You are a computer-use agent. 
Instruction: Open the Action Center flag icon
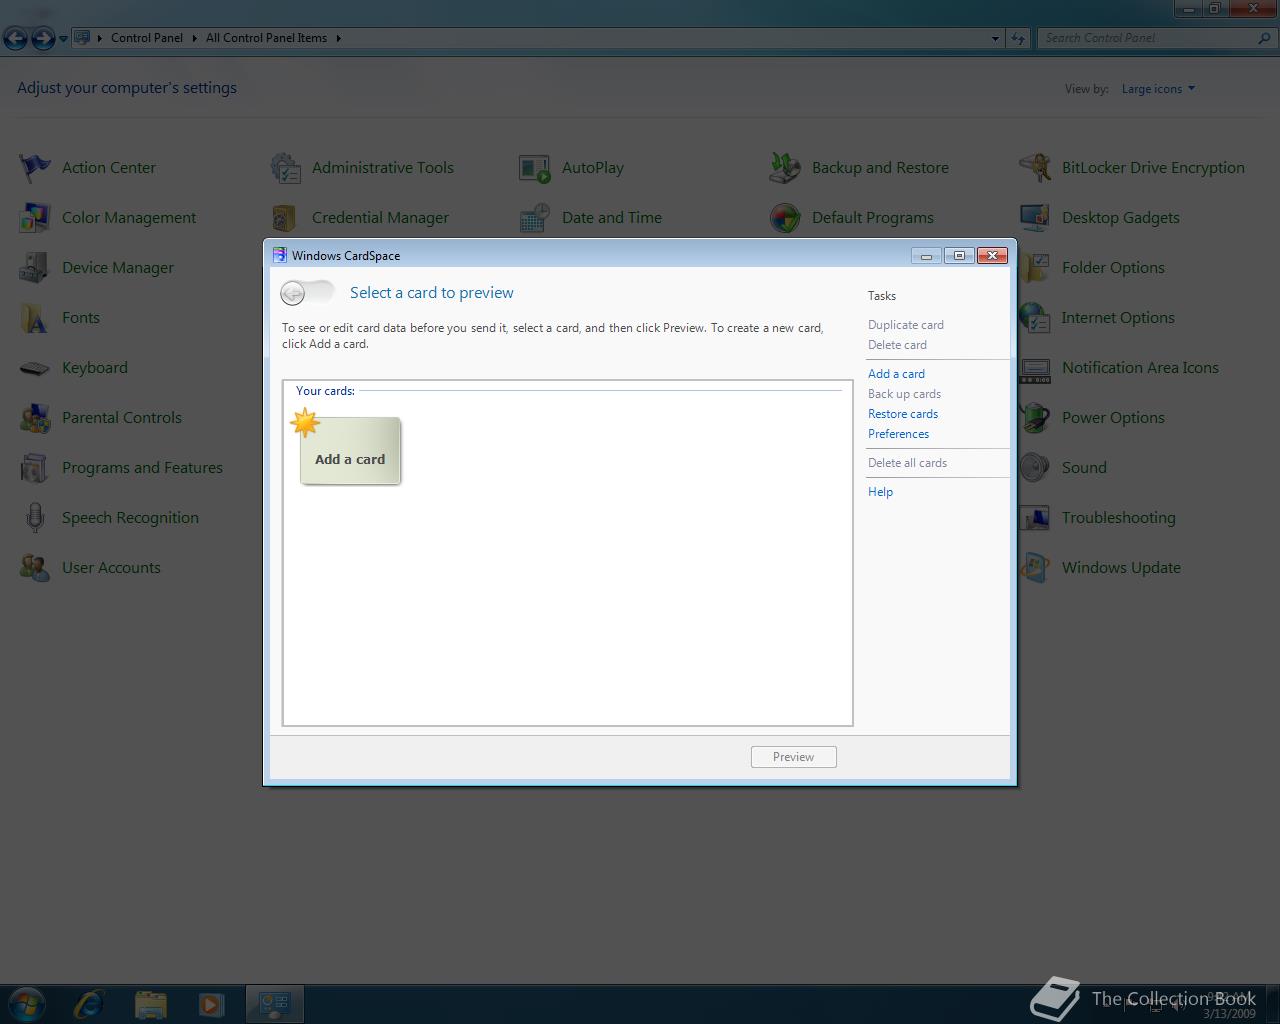[35, 167]
